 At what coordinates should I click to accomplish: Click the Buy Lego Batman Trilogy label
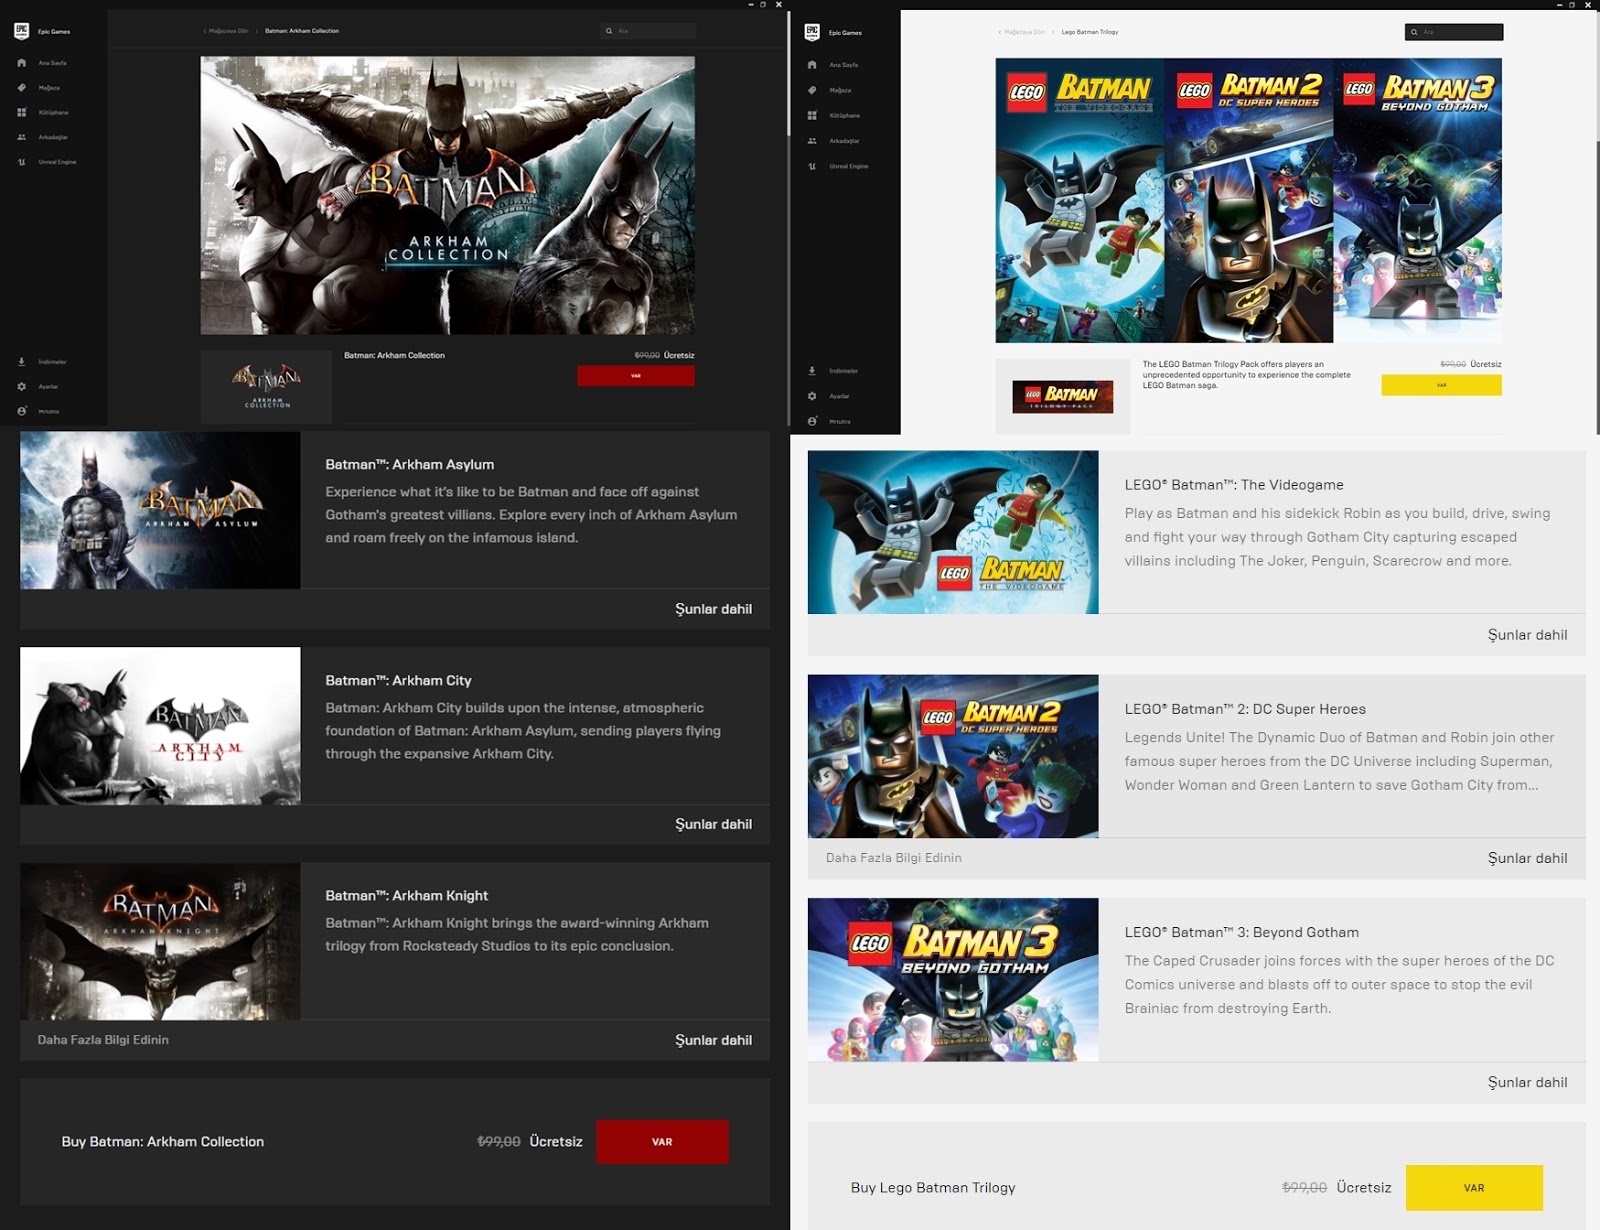[933, 1188]
